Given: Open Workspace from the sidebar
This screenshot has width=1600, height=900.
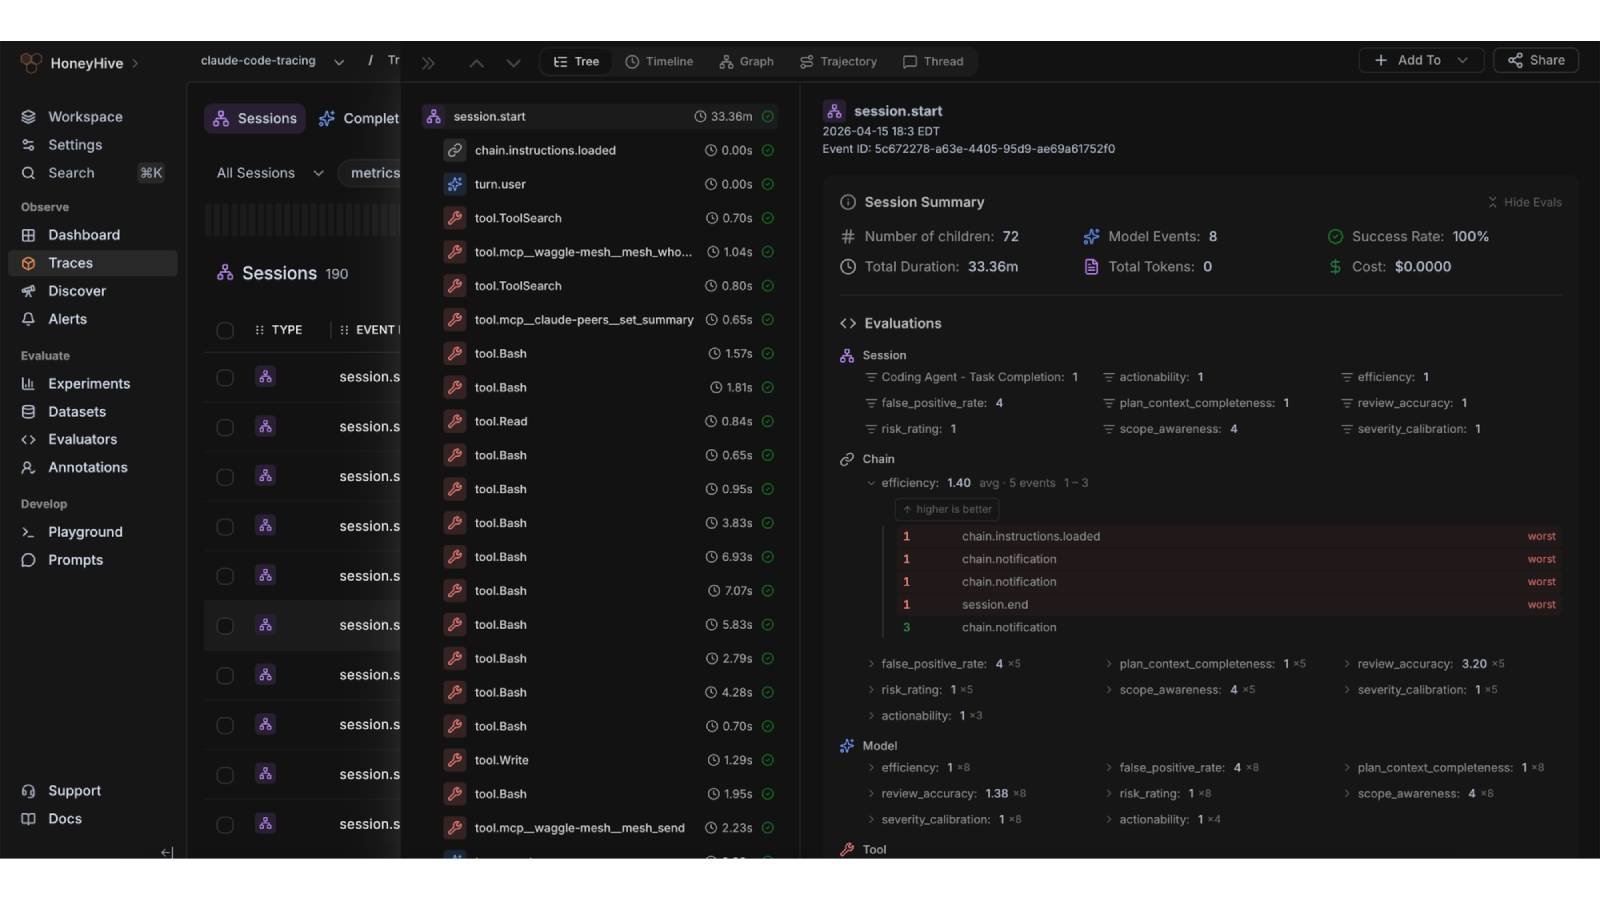Looking at the screenshot, I should [x=85, y=117].
